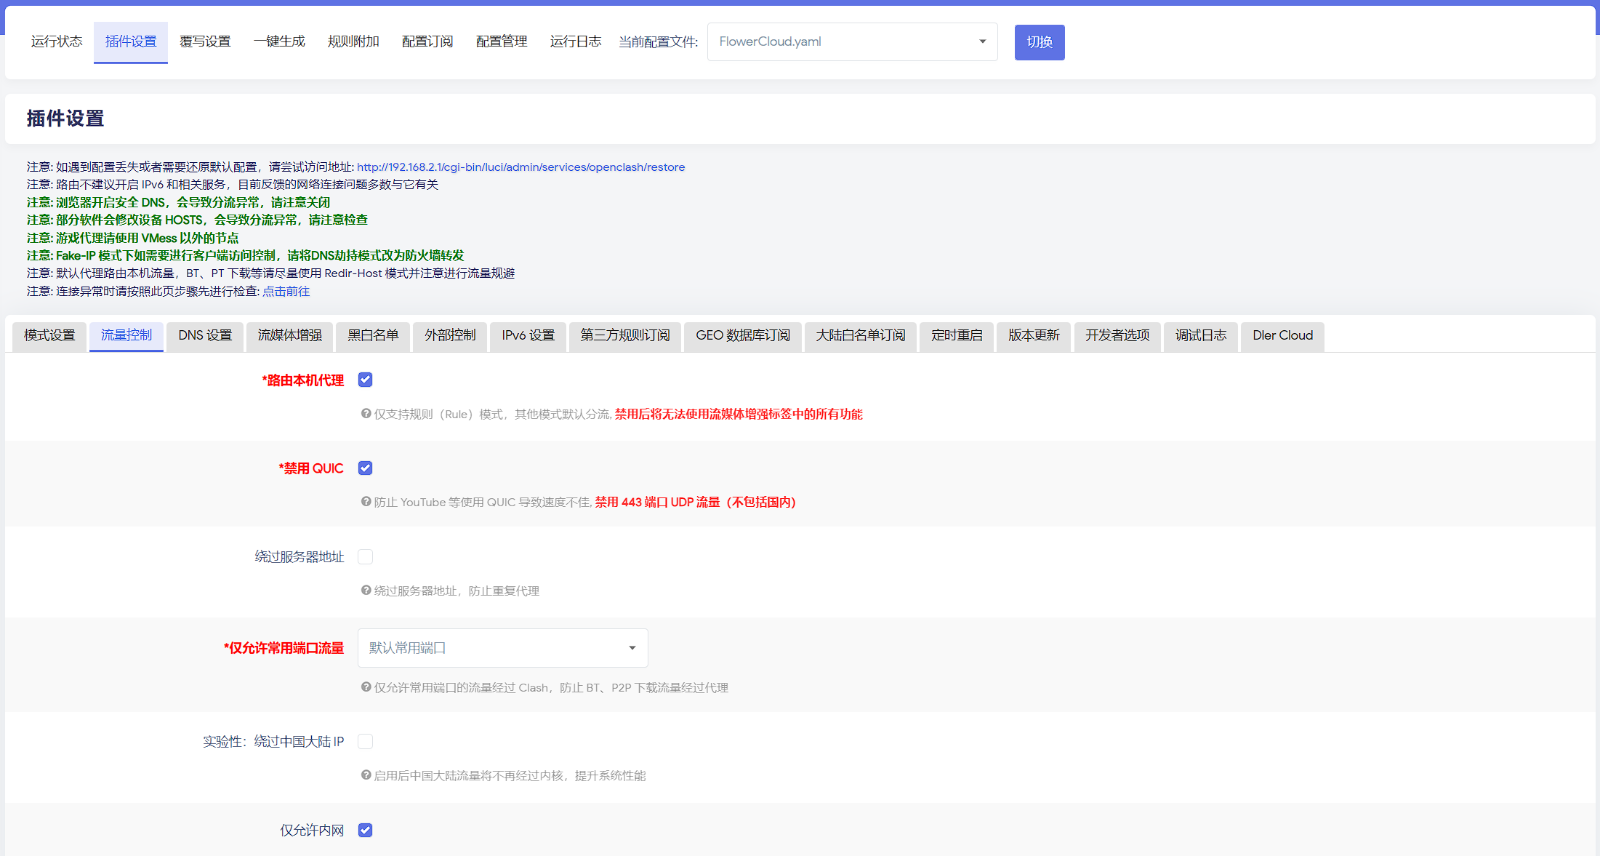
Task: Click help icon beside 启用后中国大陆流量 hint
Action: click(x=366, y=775)
